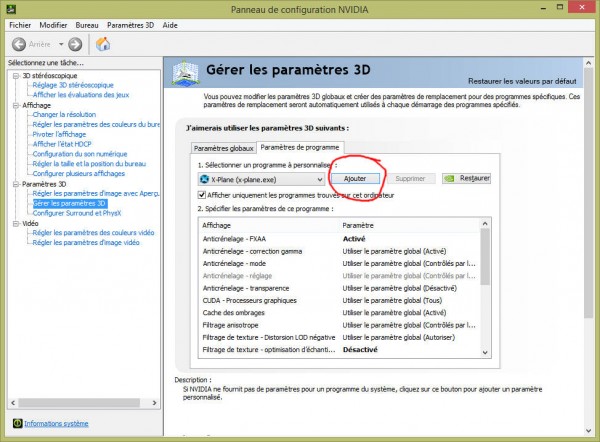Click 'CUDA - Processeurs graphiques' row

[x=339, y=300]
